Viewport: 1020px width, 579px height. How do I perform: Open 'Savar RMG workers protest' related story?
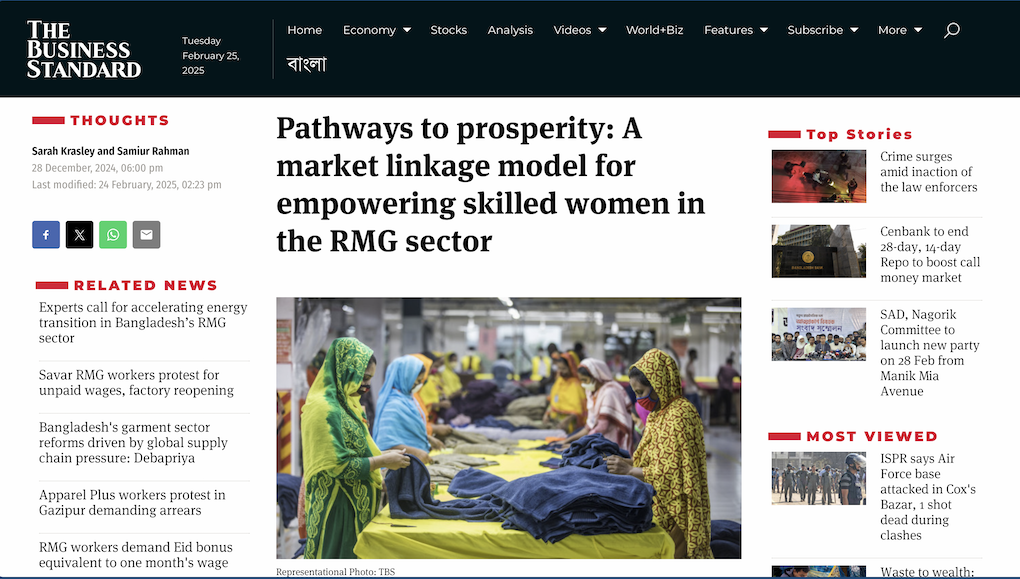point(136,383)
